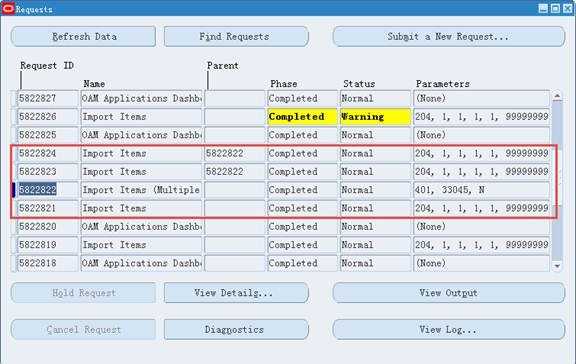Minimize the Requests window
This screenshot has width=576, height=364.
pyautogui.click(x=543, y=8)
